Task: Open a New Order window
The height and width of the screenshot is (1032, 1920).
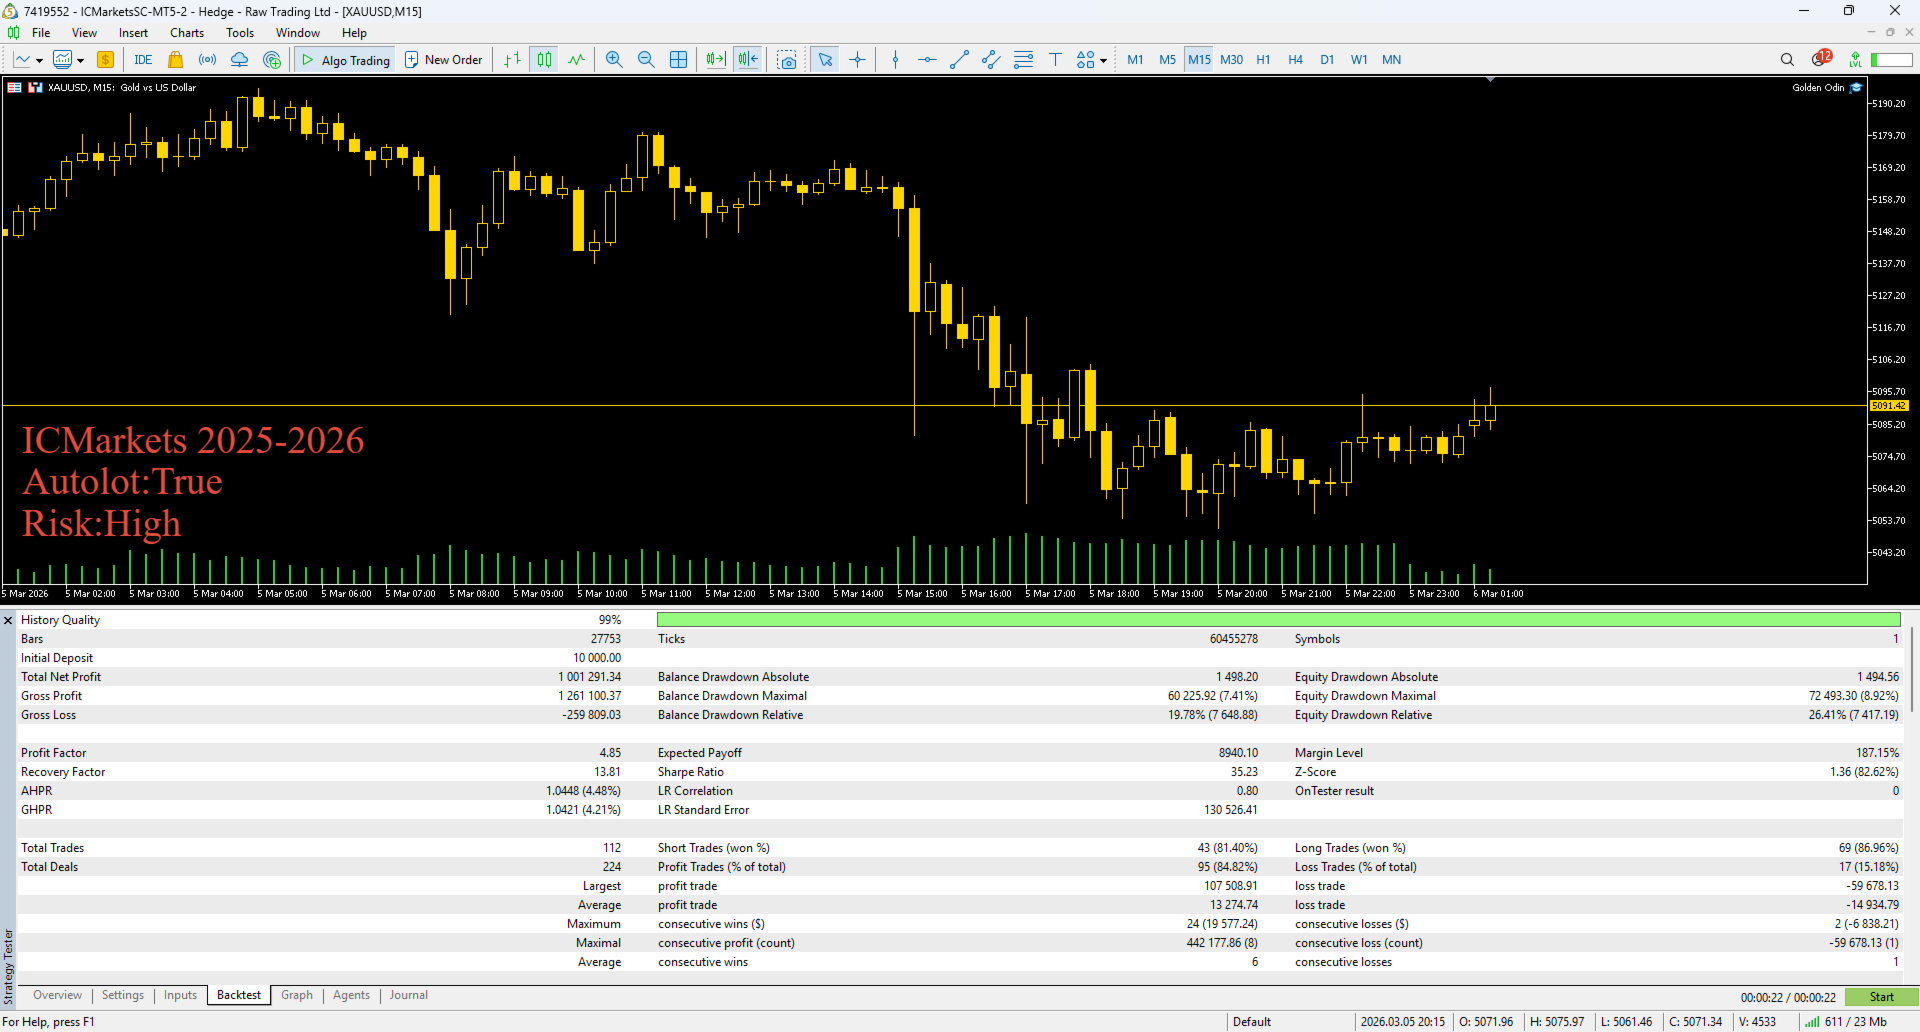Action: 443,59
